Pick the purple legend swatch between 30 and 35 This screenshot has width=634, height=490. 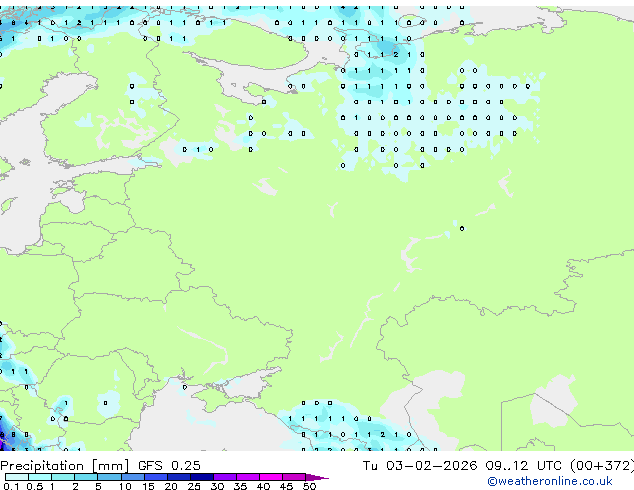pos(225,477)
